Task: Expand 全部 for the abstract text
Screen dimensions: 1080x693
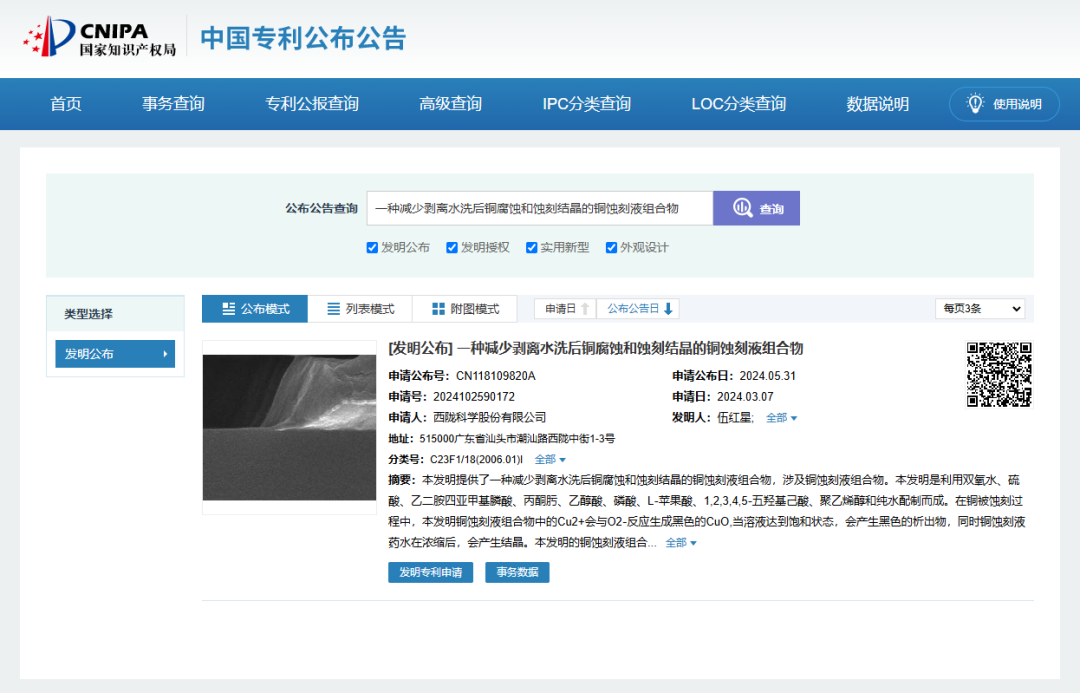Action: point(681,543)
